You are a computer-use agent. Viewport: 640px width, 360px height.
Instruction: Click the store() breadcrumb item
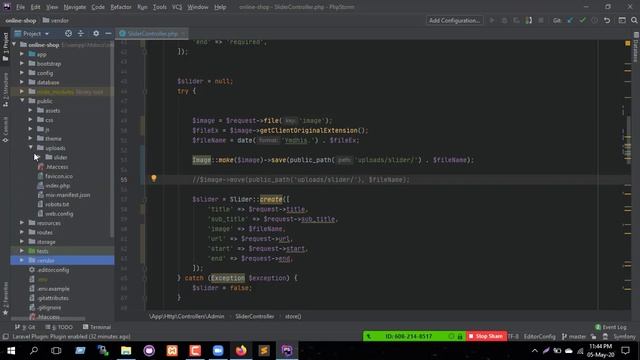293,316
